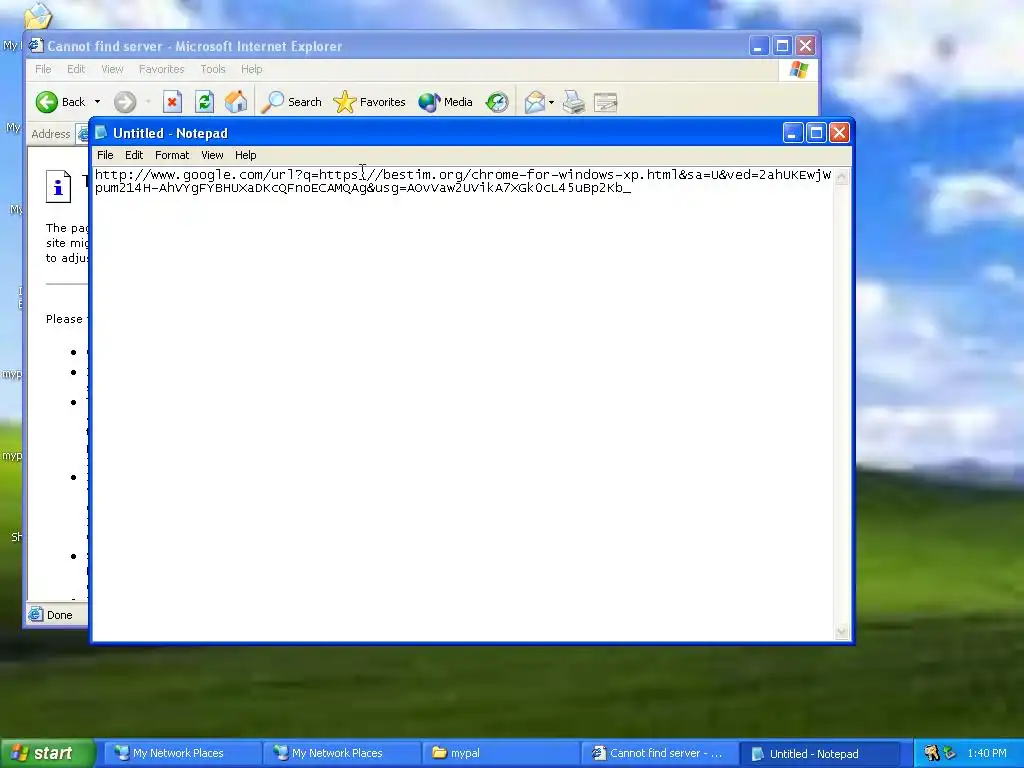This screenshot has width=1024, height=768.
Task: Expand the Back history dropdown arrow
Action: click(x=97, y=102)
